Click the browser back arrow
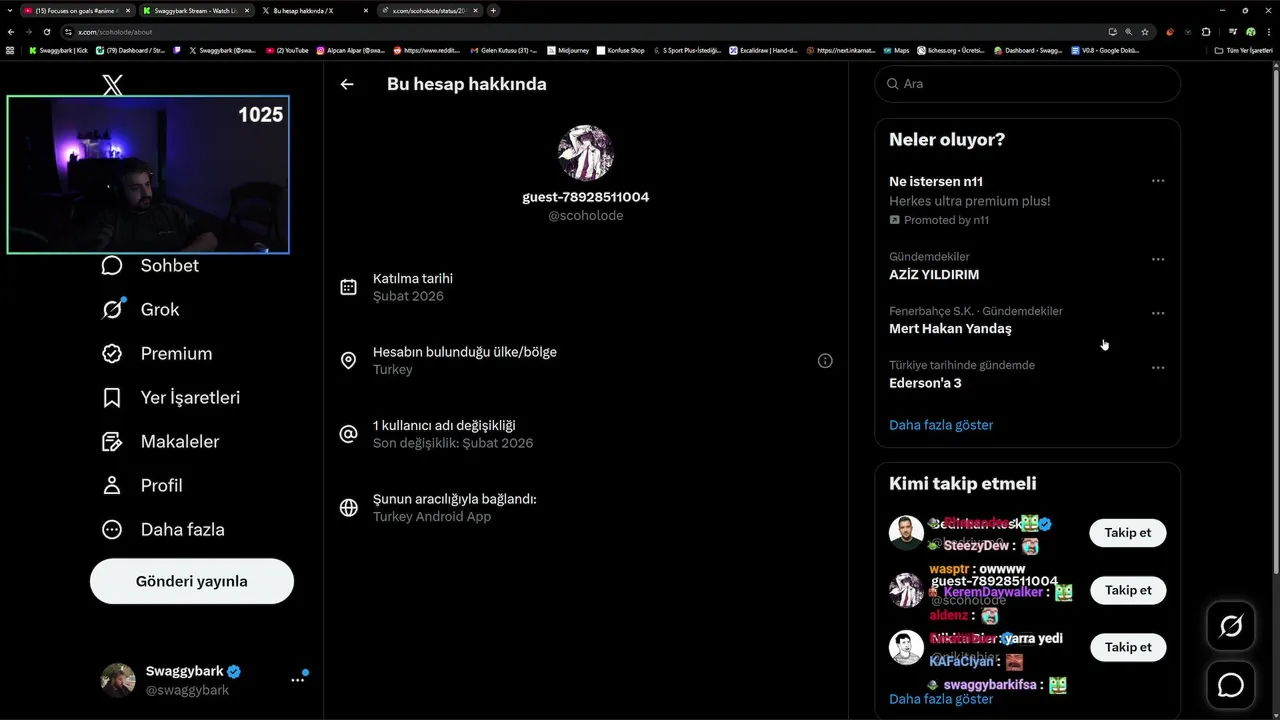The image size is (1280, 720). (x=10, y=31)
